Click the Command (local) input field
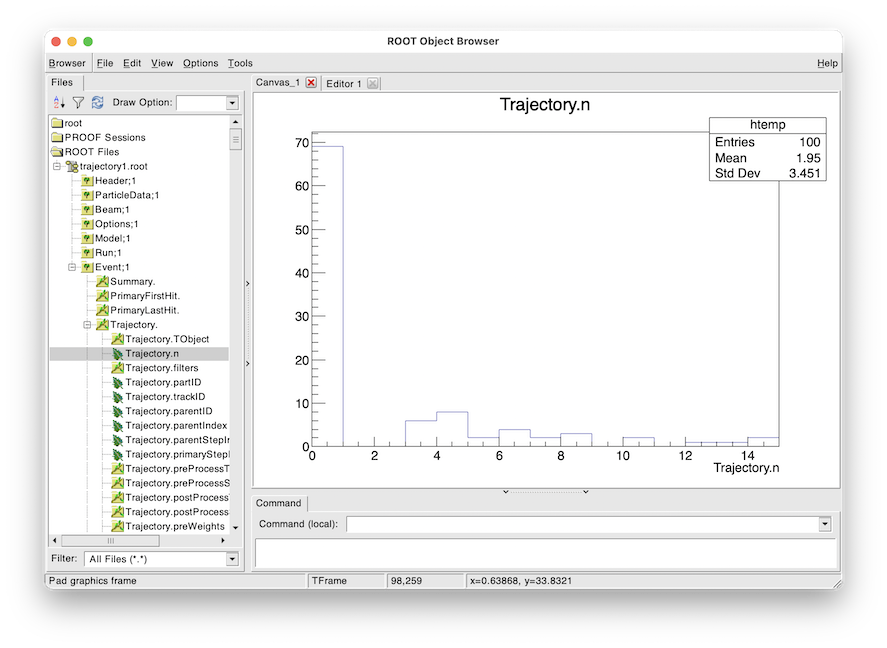Viewport: 887px width, 648px height. click(583, 524)
